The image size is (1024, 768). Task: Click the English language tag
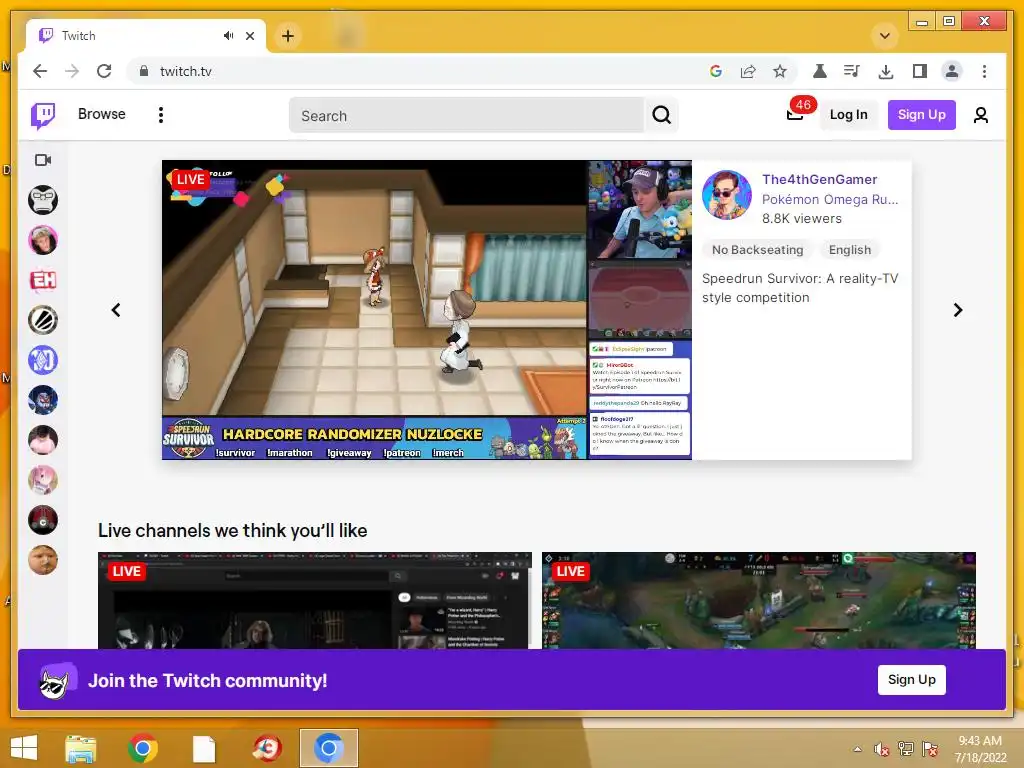(x=850, y=250)
